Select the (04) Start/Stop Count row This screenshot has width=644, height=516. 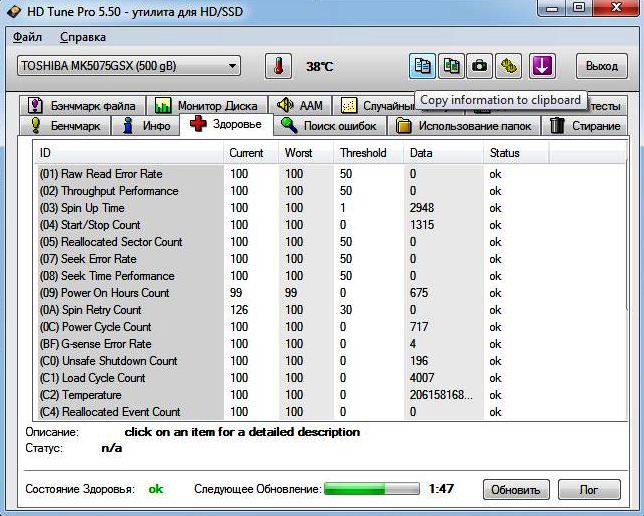331,225
